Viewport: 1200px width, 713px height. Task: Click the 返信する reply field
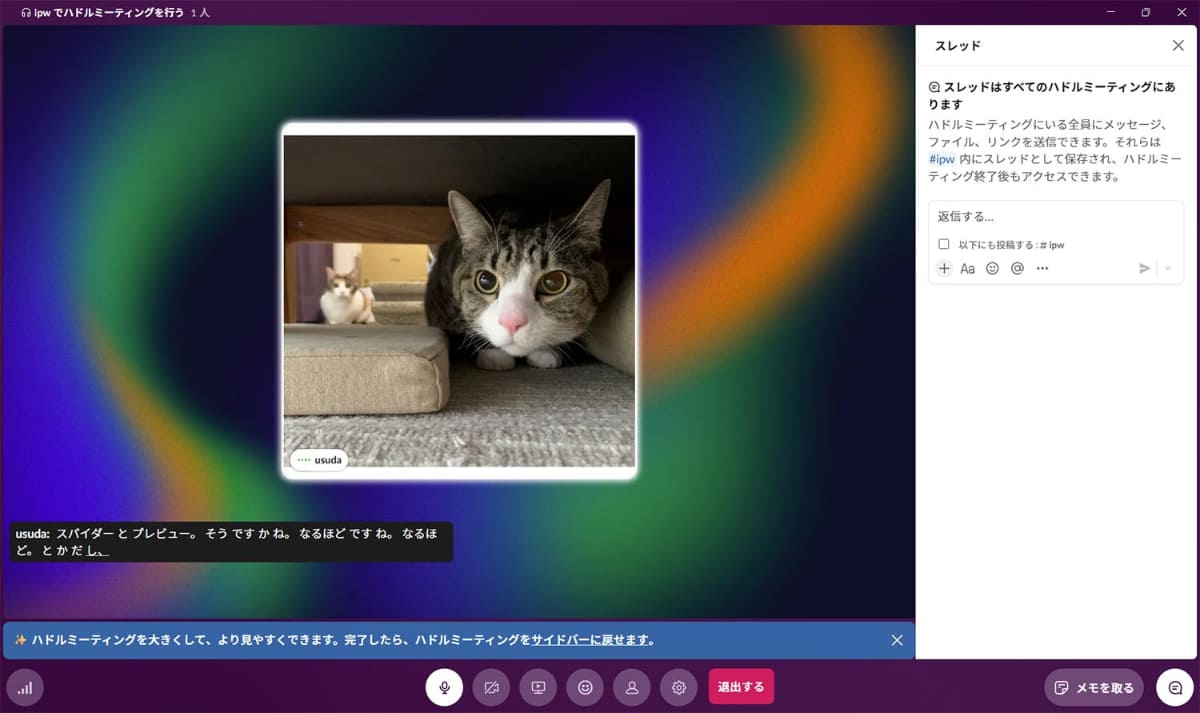click(x=1056, y=217)
